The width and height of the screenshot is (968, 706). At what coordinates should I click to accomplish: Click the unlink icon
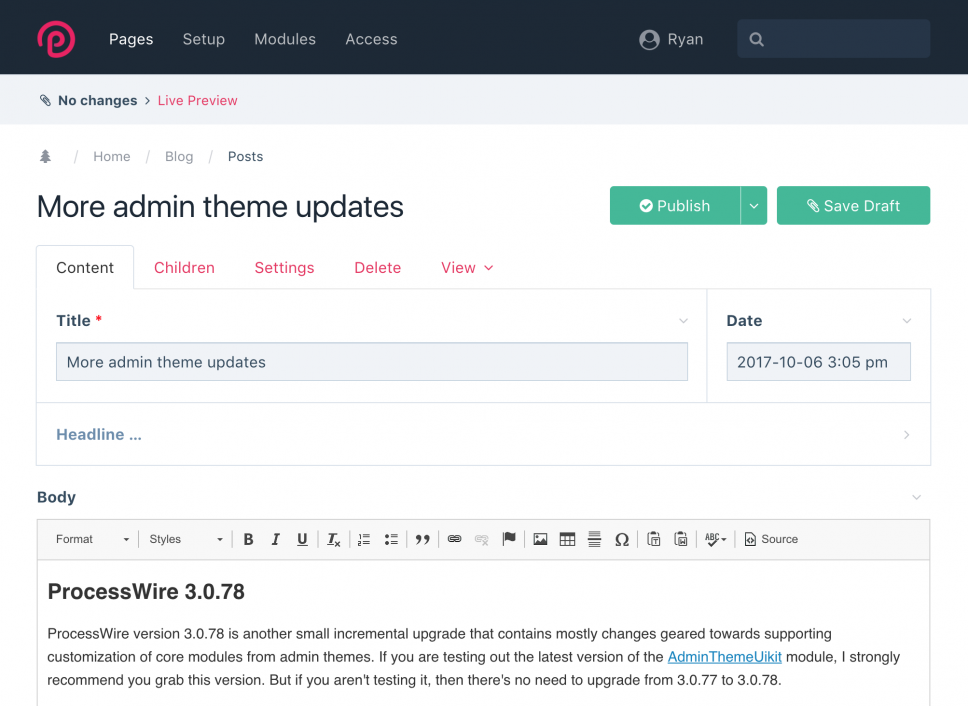(482, 539)
